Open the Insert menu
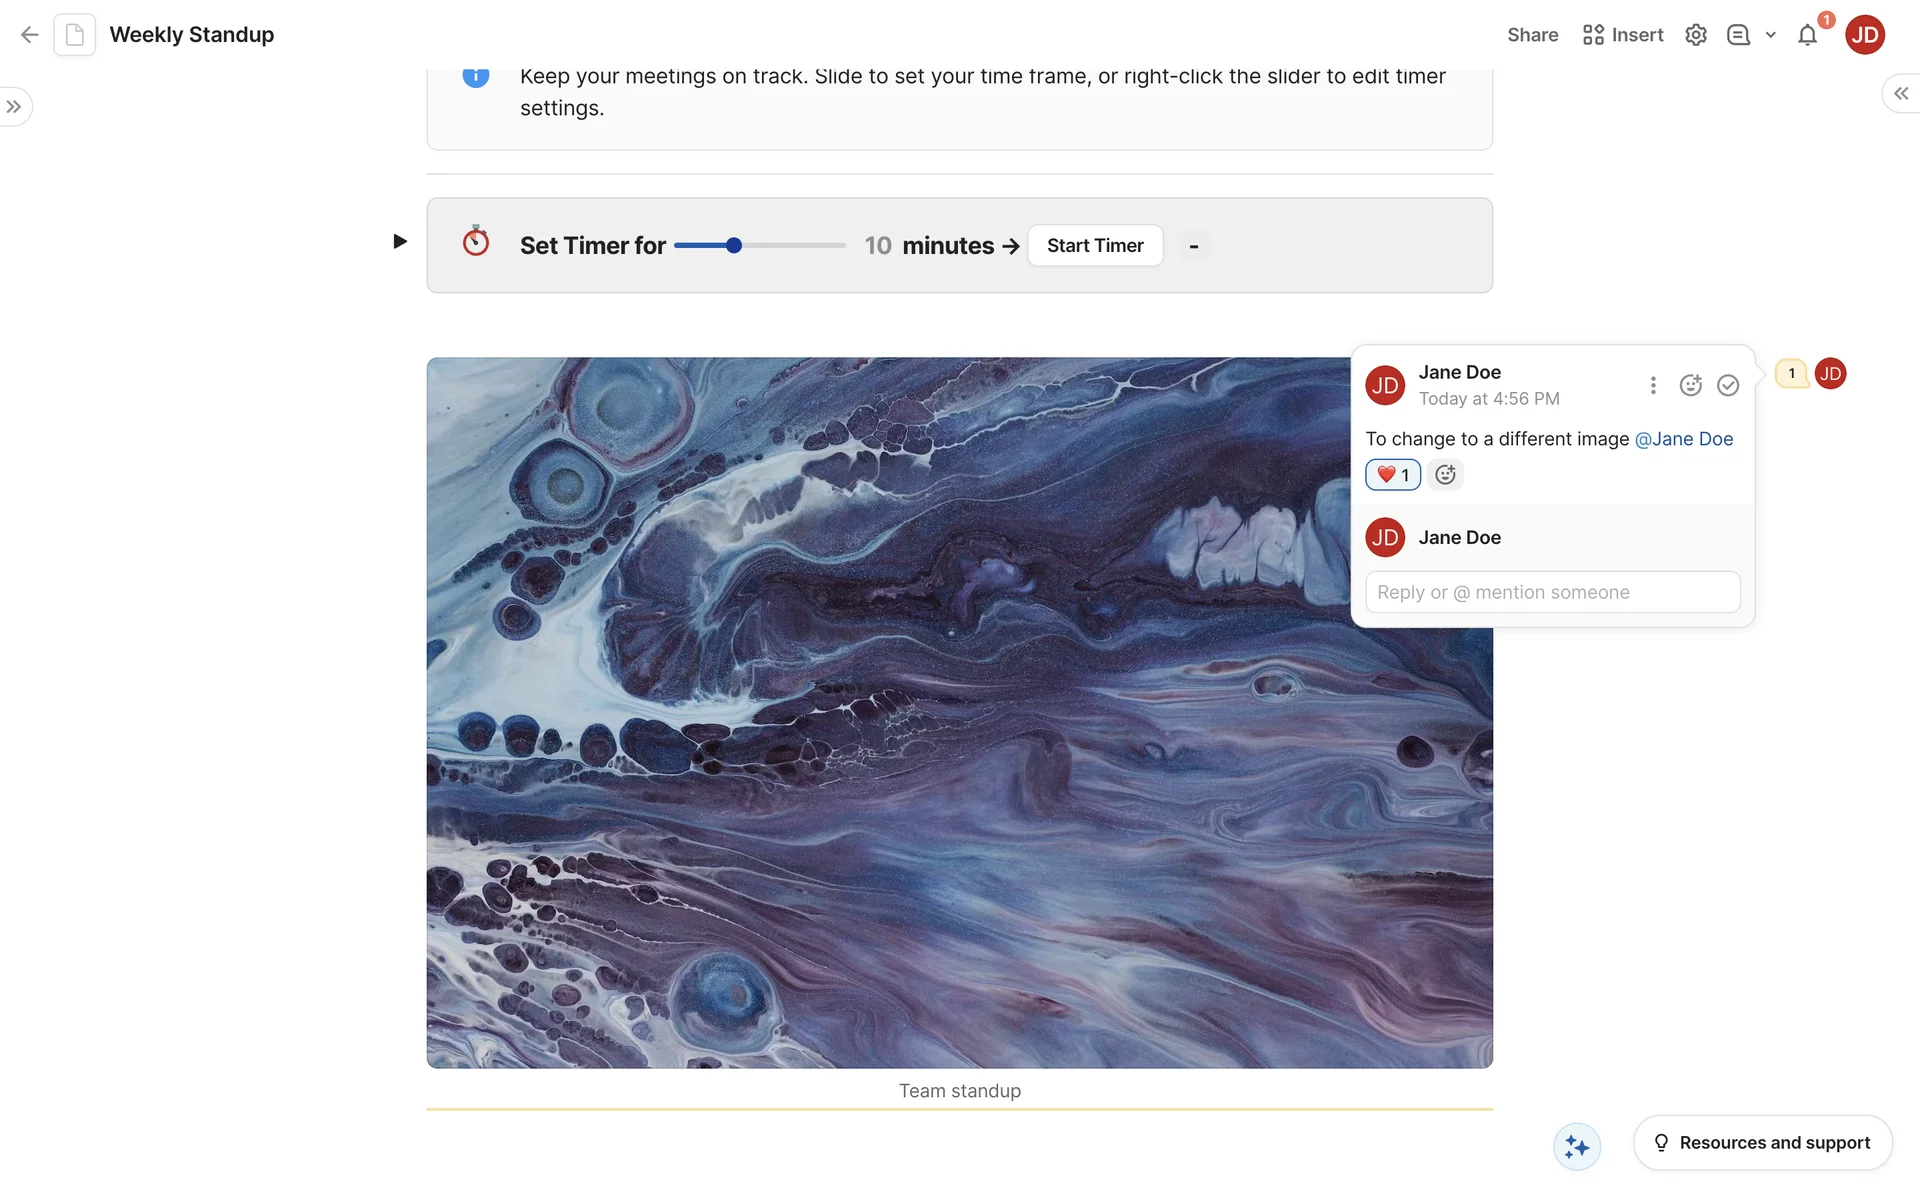 tap(1623, 35)
